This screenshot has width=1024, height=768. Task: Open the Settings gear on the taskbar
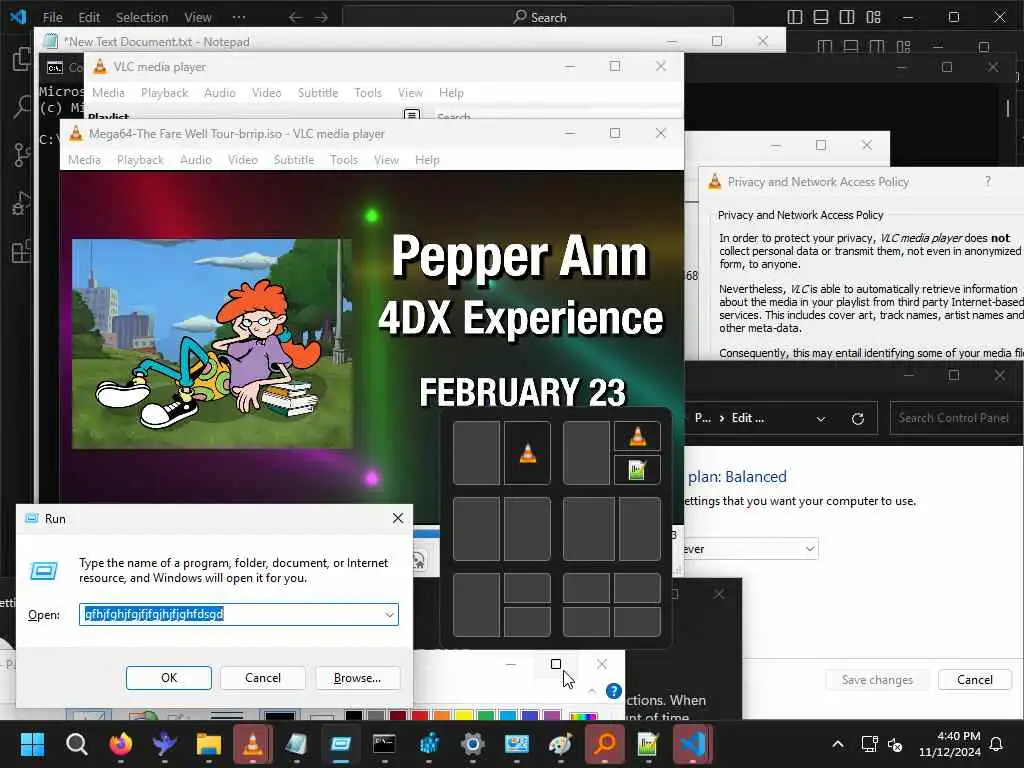point(472,744)
